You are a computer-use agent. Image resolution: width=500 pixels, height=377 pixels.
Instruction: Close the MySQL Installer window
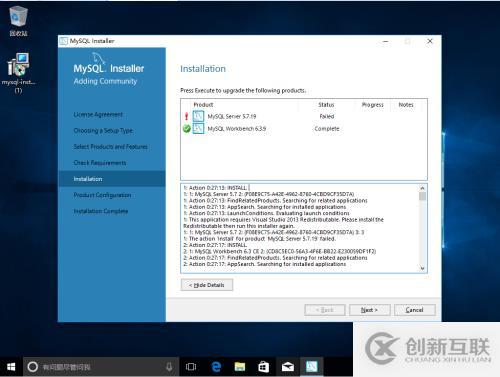(x=430, y=41)
